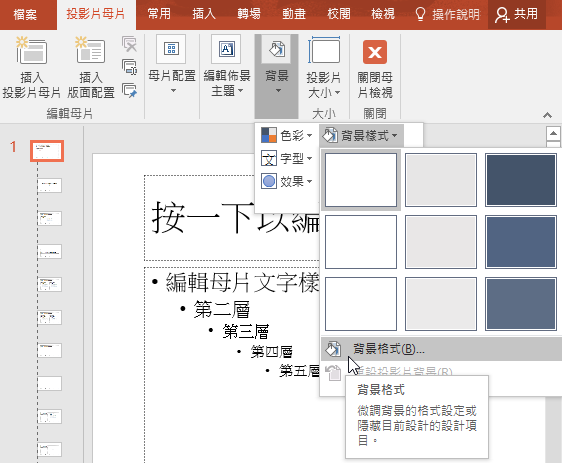Switch to the Insert (插入) tab
562x463 pixels.
pos(204,14)
